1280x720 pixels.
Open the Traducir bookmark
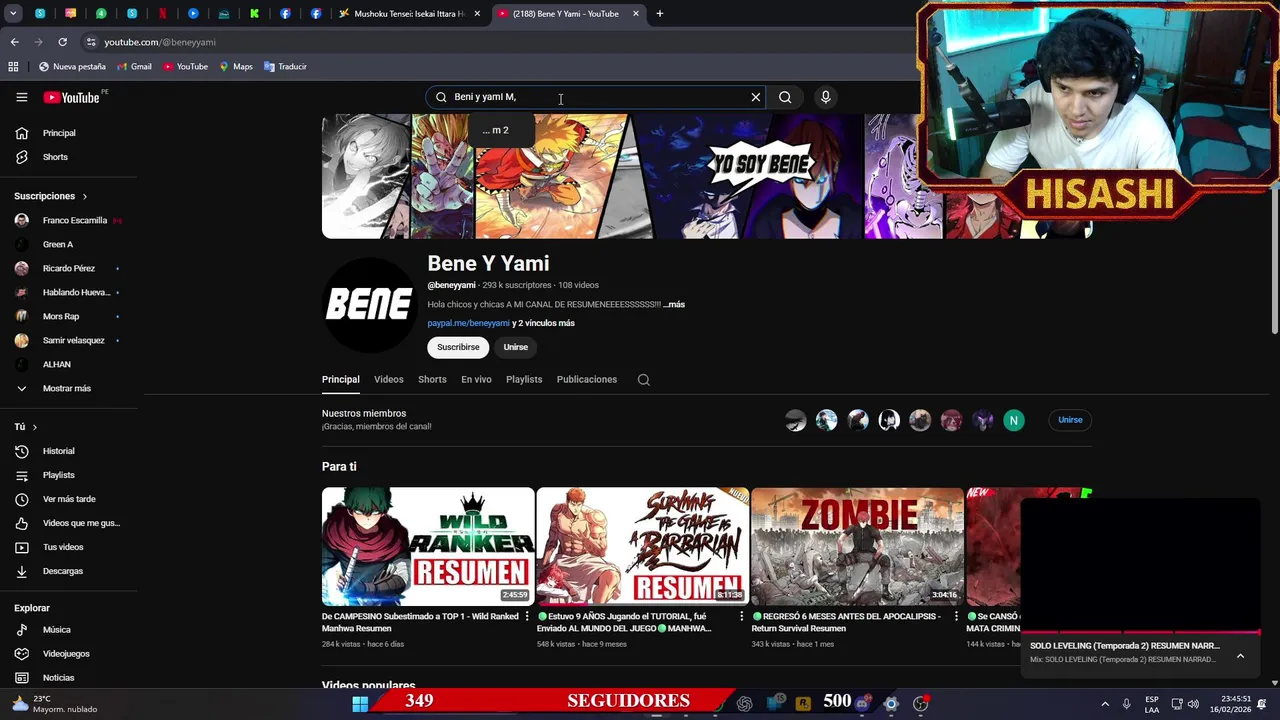tap(285, 67)
